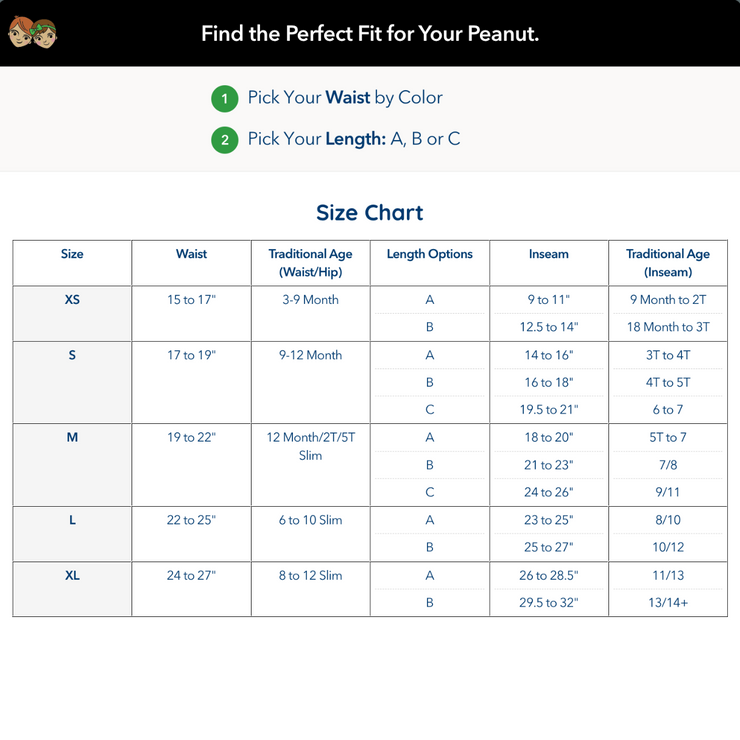This screenshot has height=740, width=740.
Task: Click the two kids logo icon
Action: [x=32, y=32]
